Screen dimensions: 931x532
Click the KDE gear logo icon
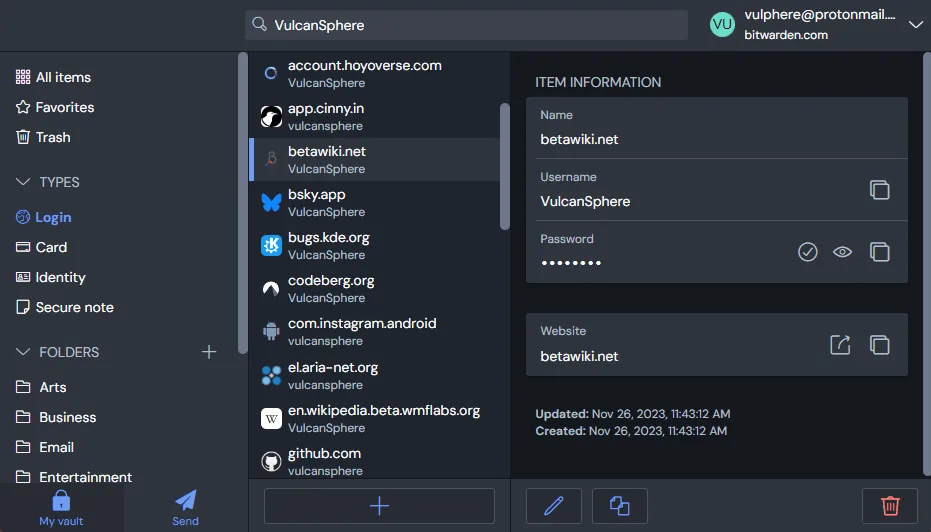(271, 245)
